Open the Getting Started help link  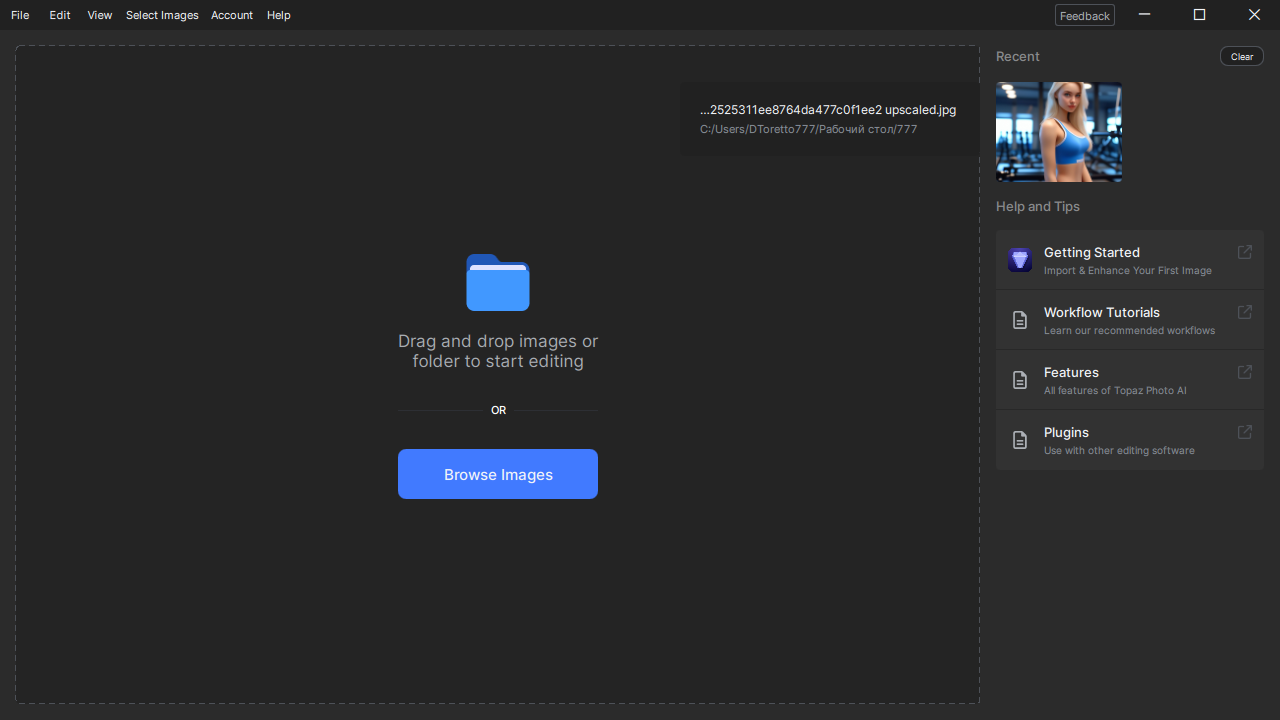pyautogui.click(x=1130, y=260)
